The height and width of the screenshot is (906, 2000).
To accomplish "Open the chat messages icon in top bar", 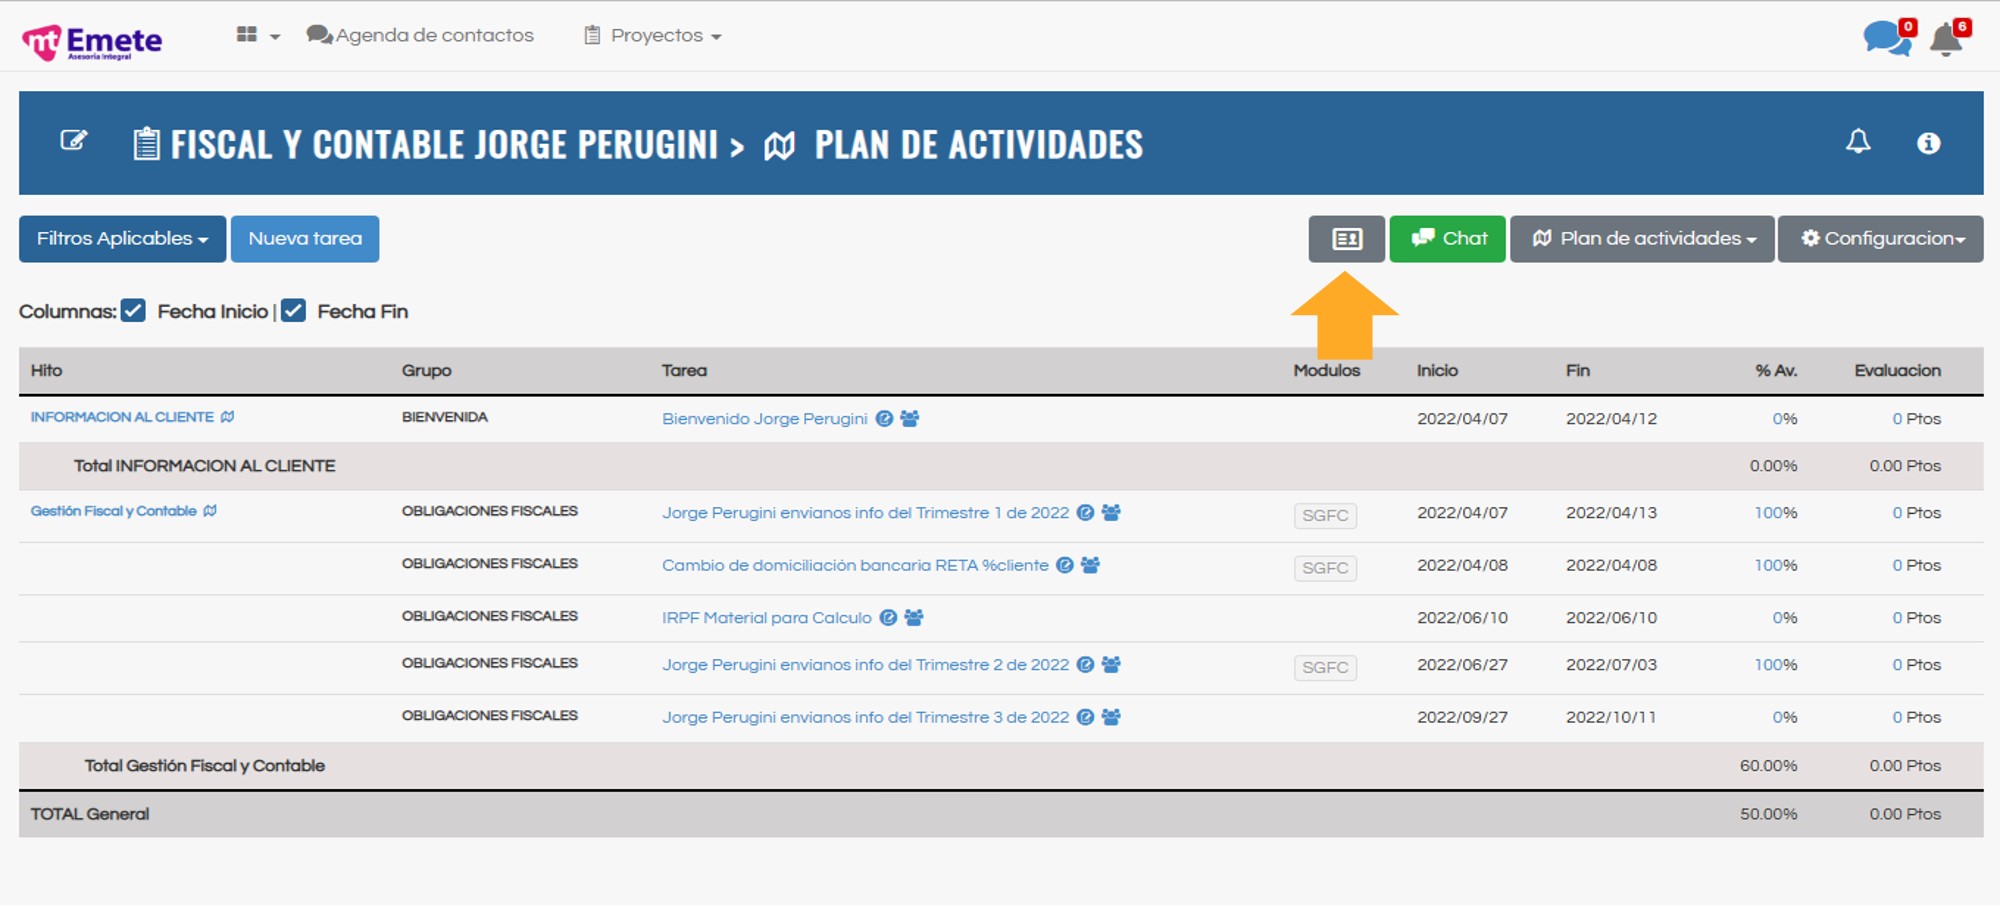I will (1885, 38).
